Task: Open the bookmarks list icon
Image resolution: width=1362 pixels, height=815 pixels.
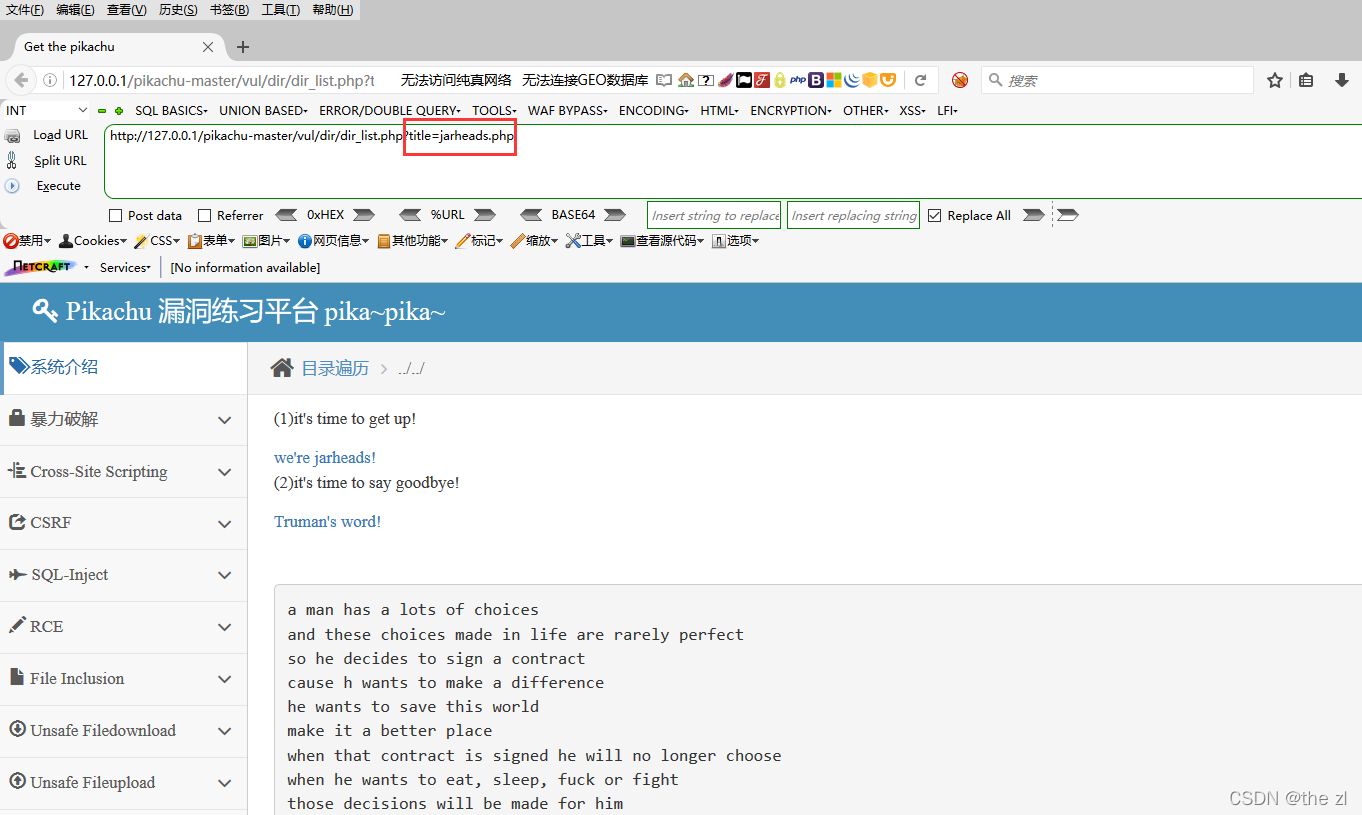Action: [x=1306, y=80]
